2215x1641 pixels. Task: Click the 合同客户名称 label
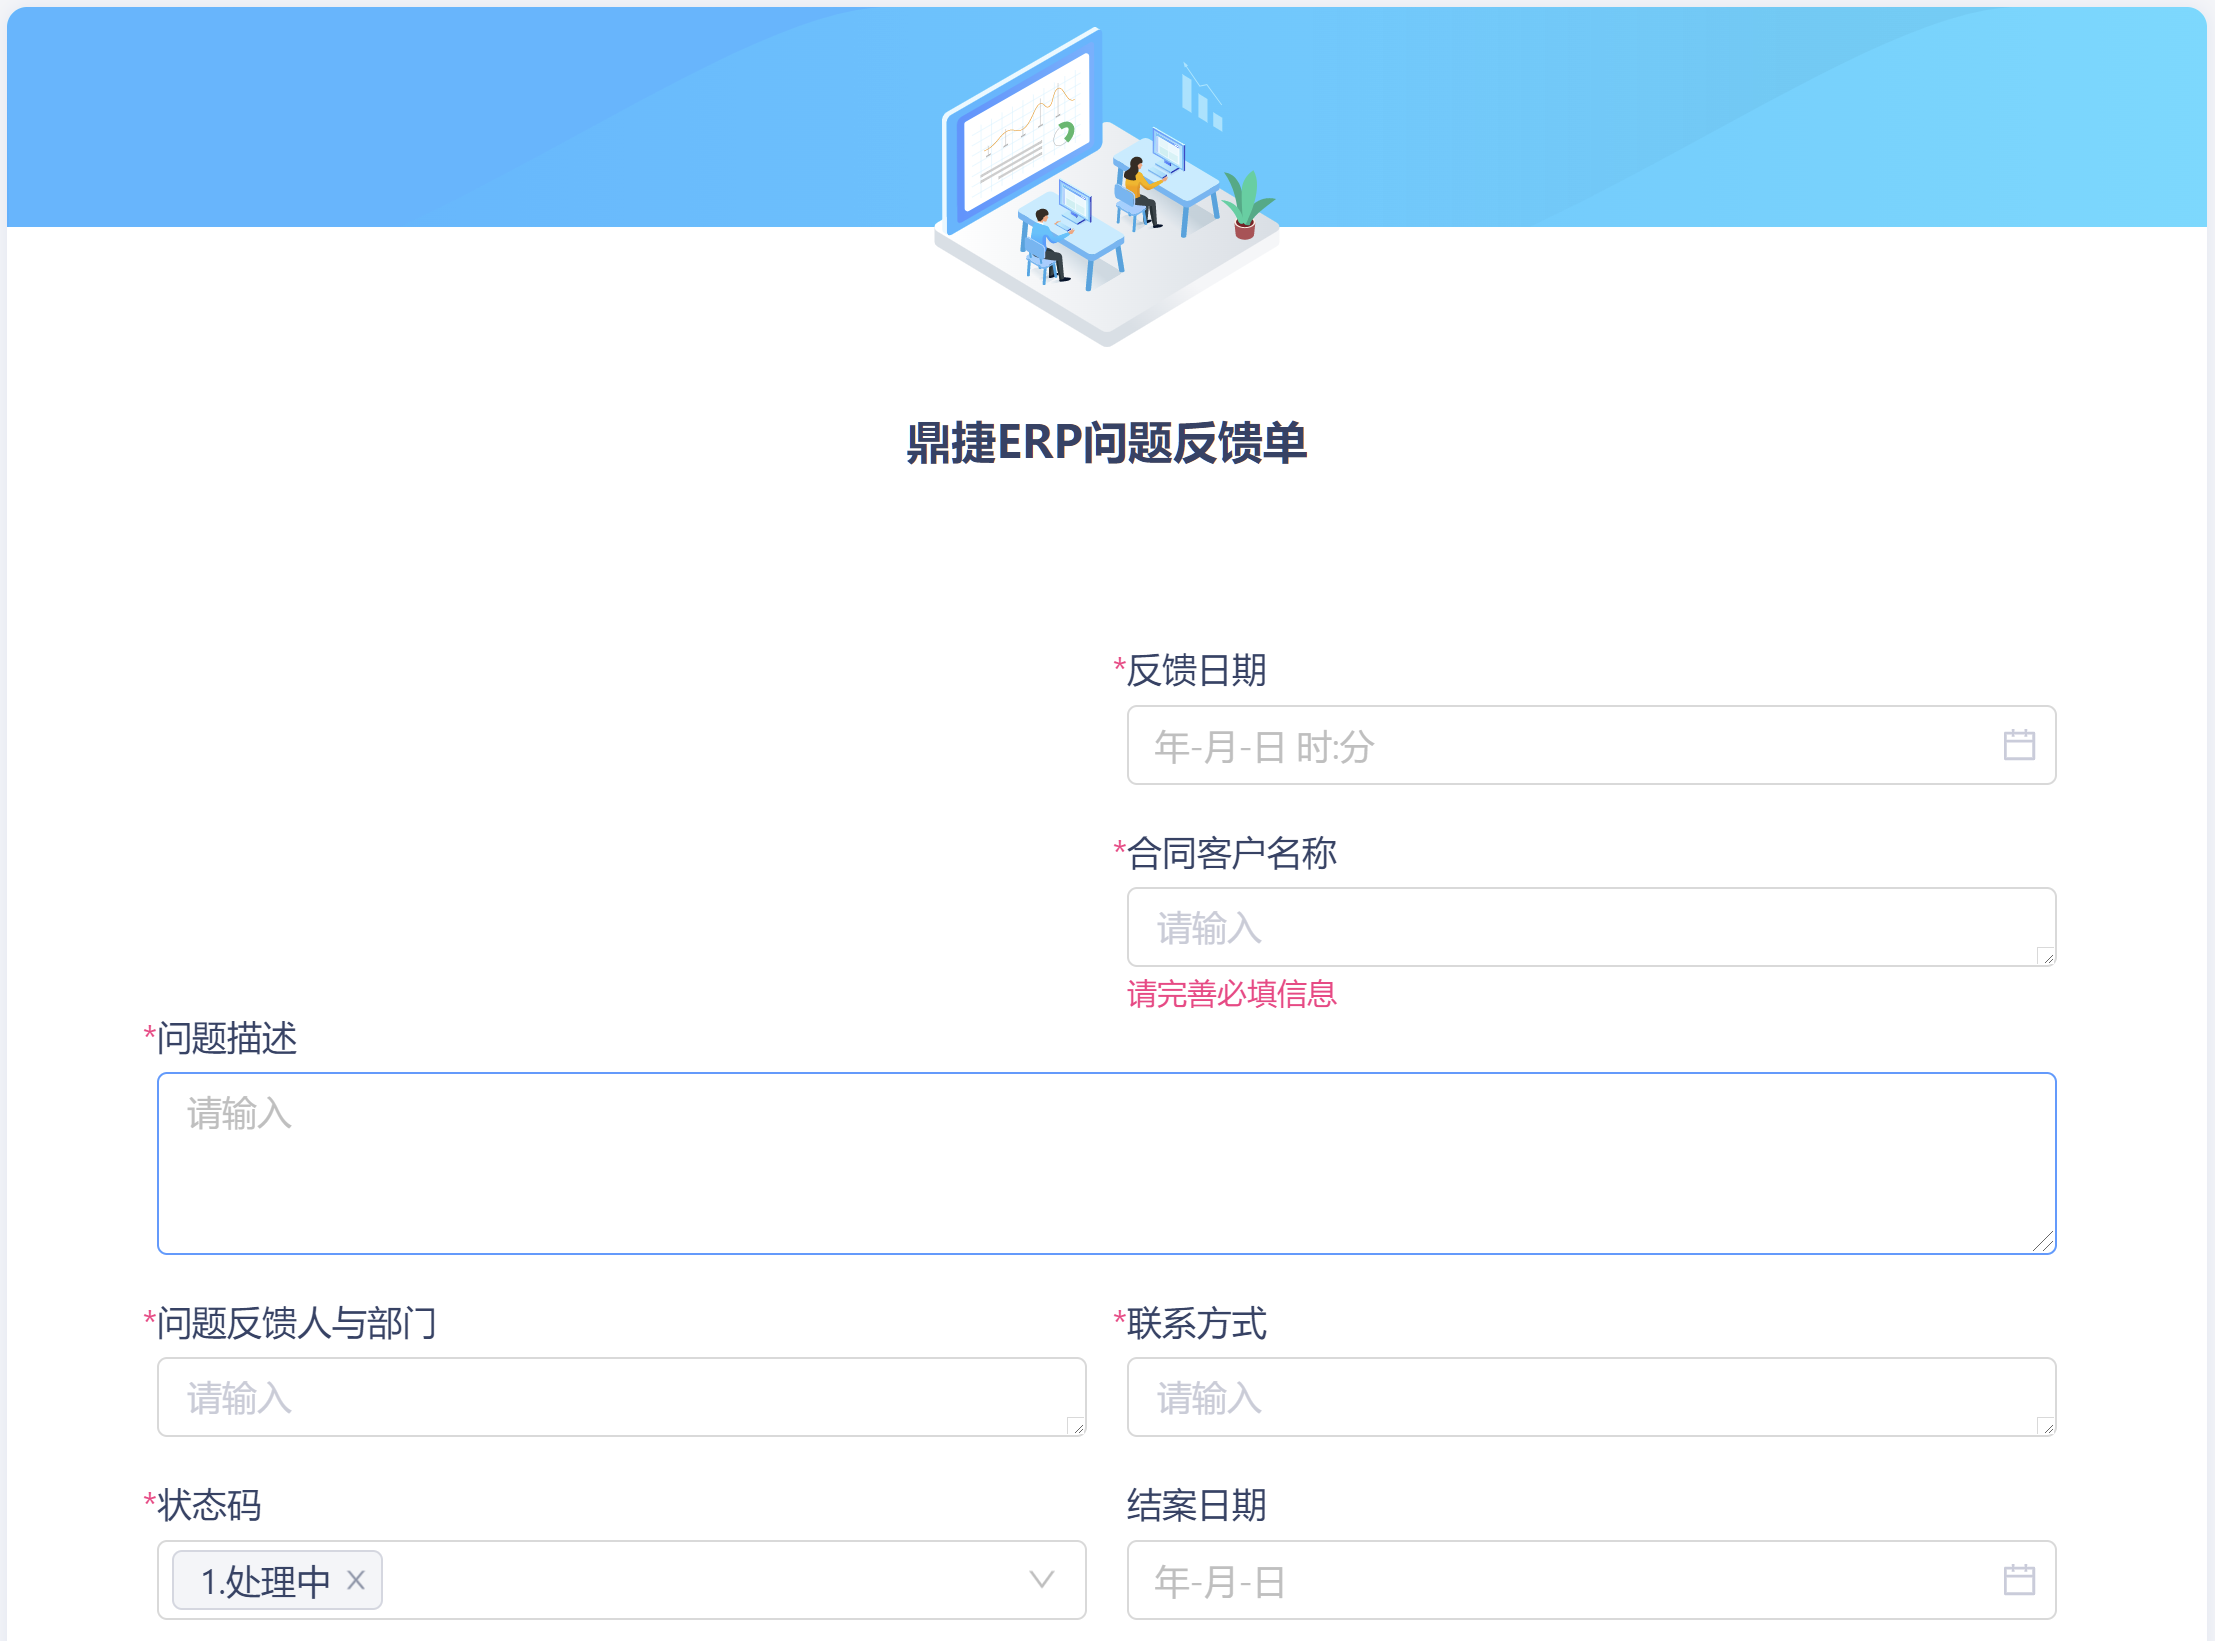1232,853
